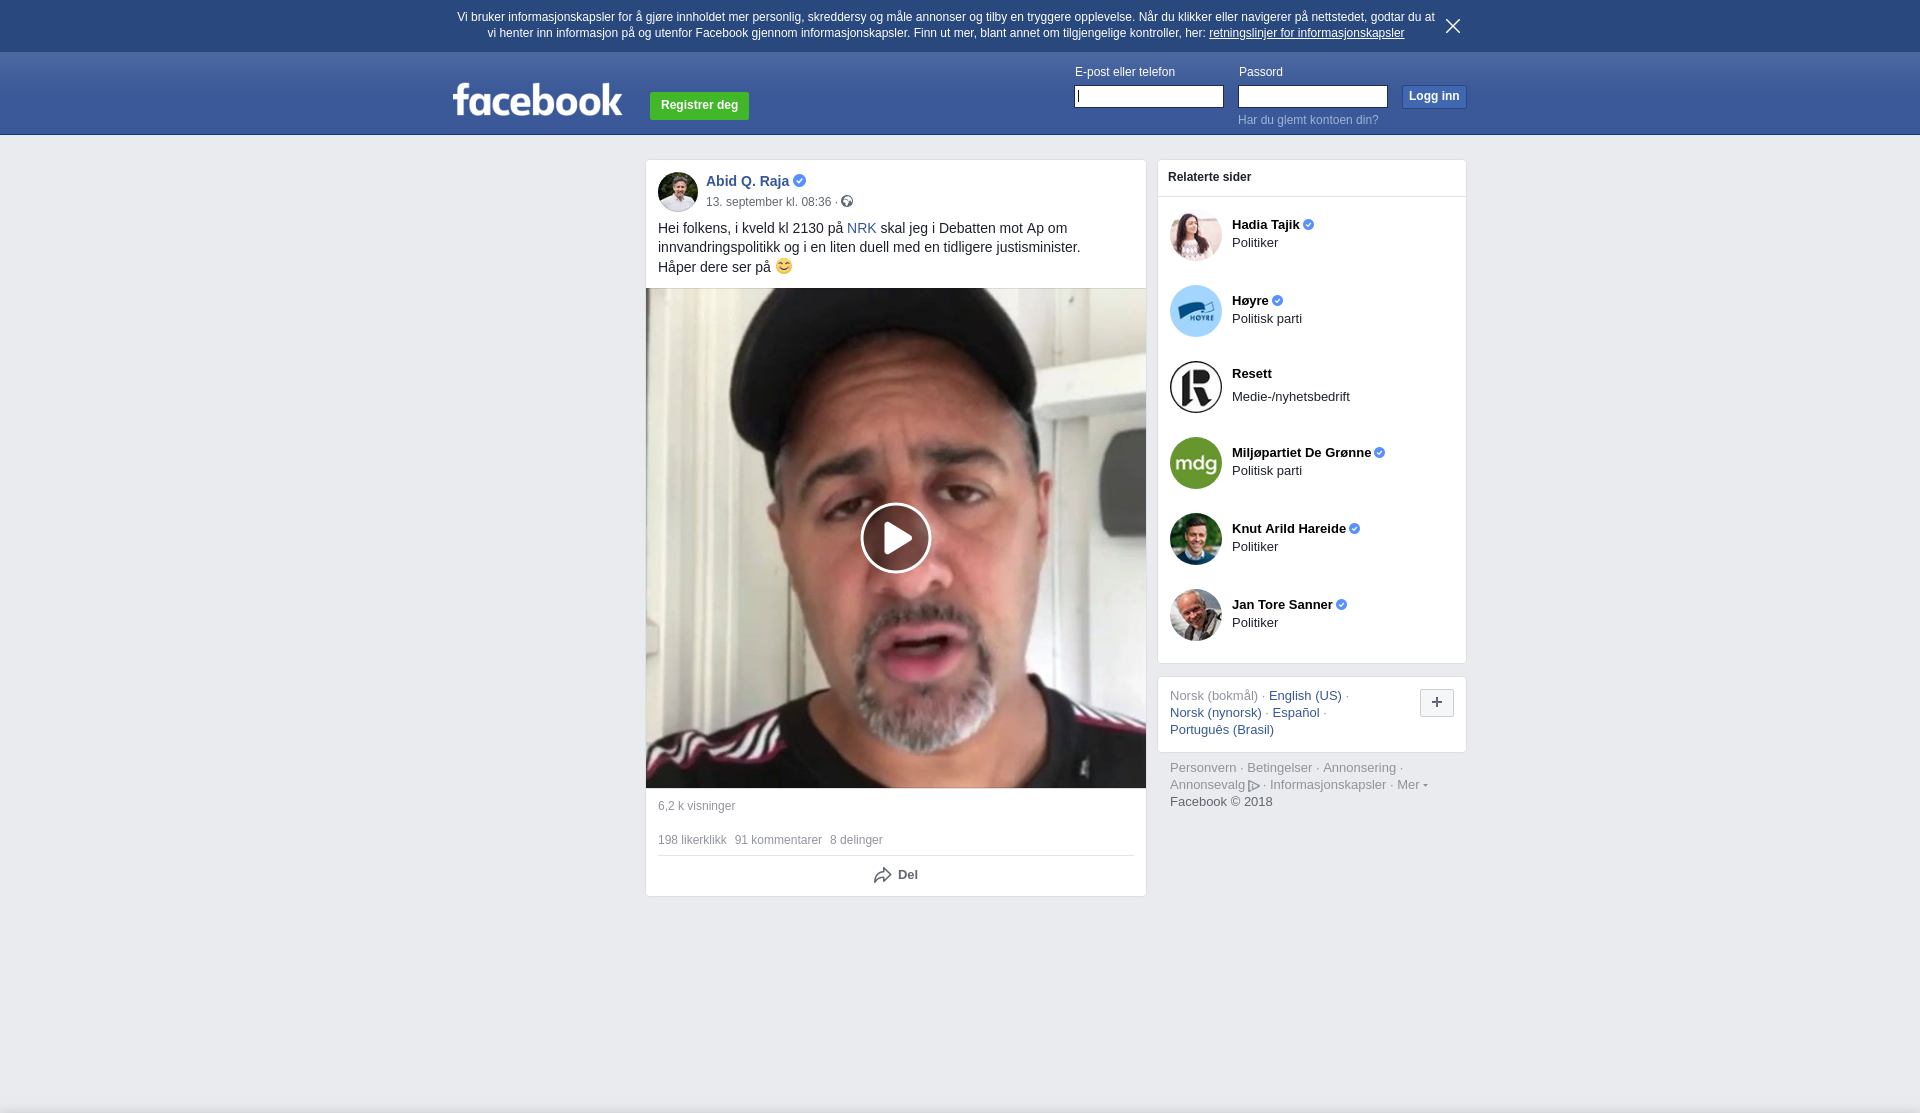Open the Høyre party page icon
Image resolution: width=1920 pixels, height=1113 pixels.
click(1195, 311)
